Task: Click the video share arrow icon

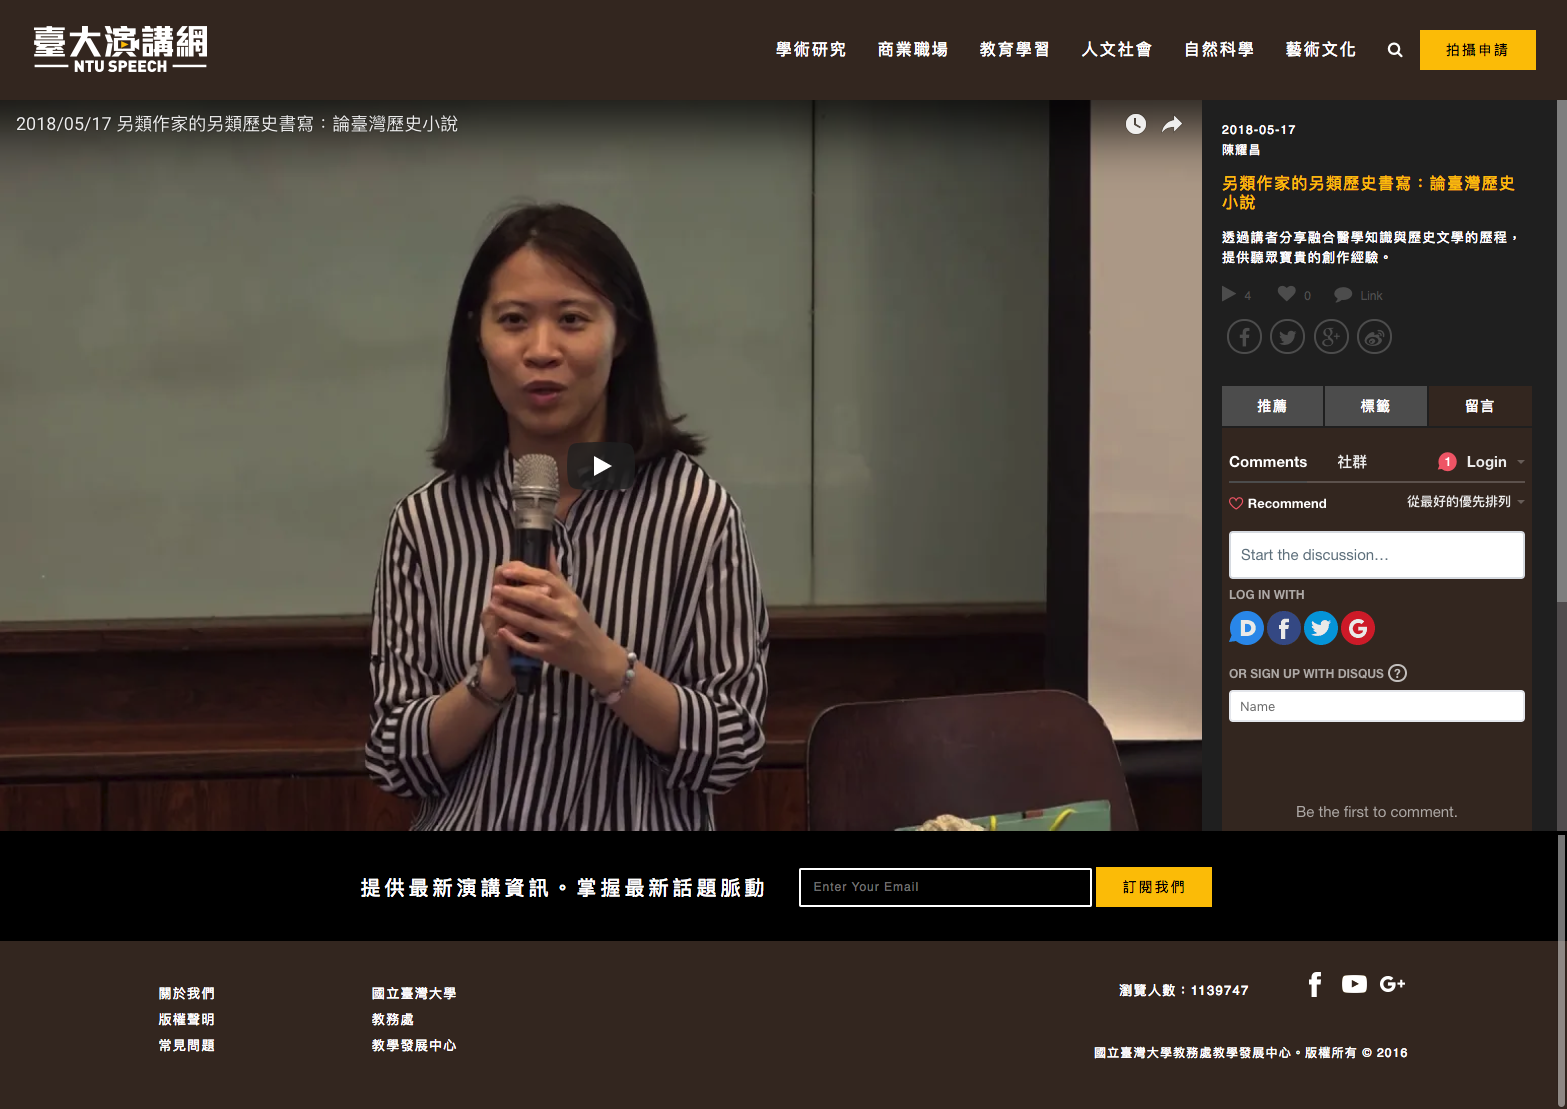Action: pos(1172,124)
